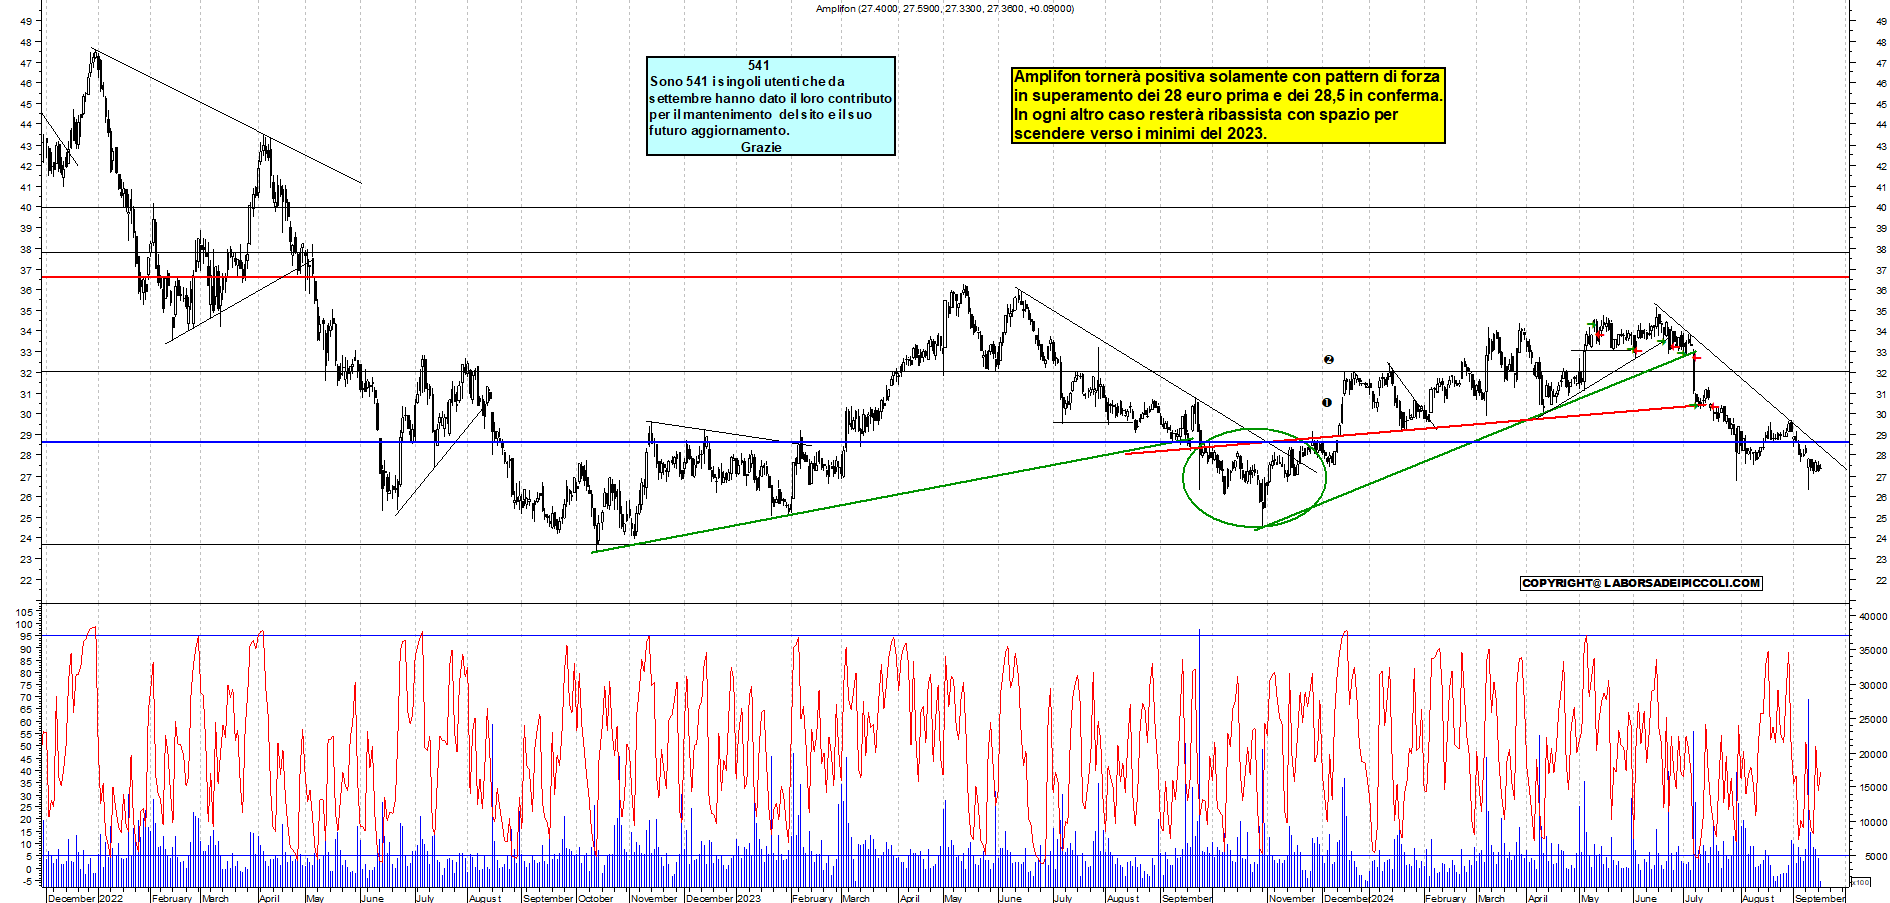Click the "2024" year label on time axis
Image resolution: width=1890 pixels, height=903 pixels.
click(1382, 898)
